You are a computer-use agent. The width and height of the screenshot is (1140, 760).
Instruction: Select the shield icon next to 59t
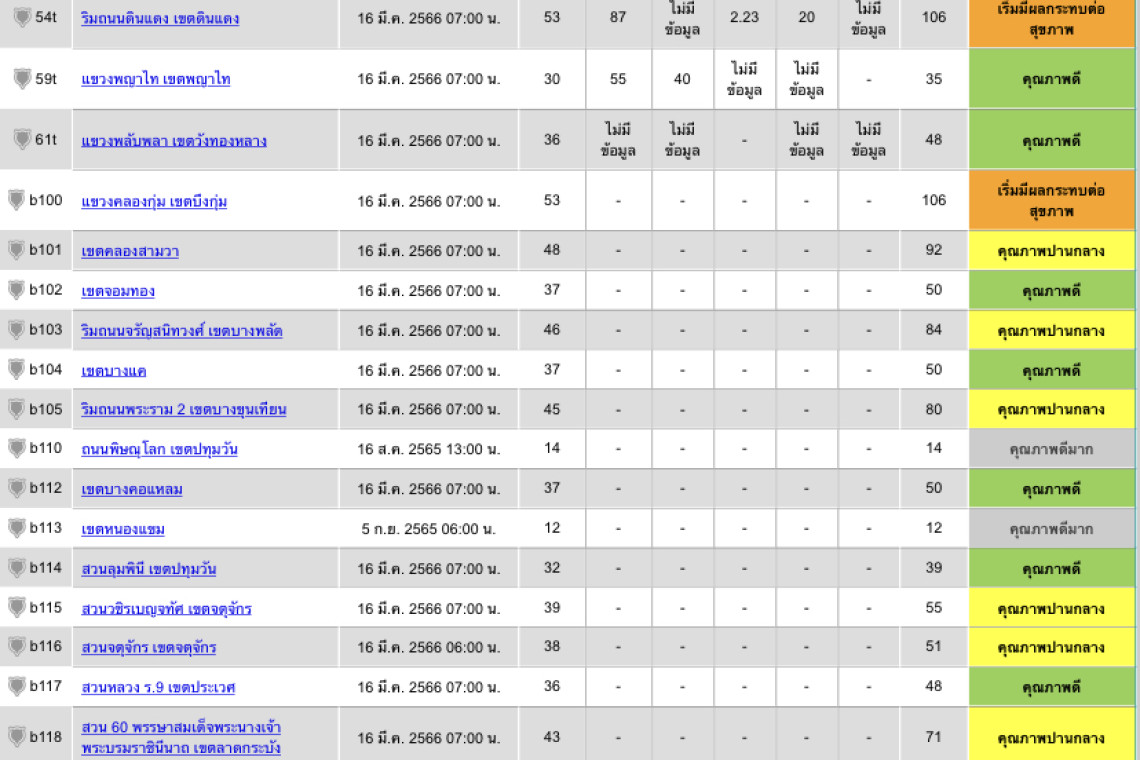tap(22, 79)
